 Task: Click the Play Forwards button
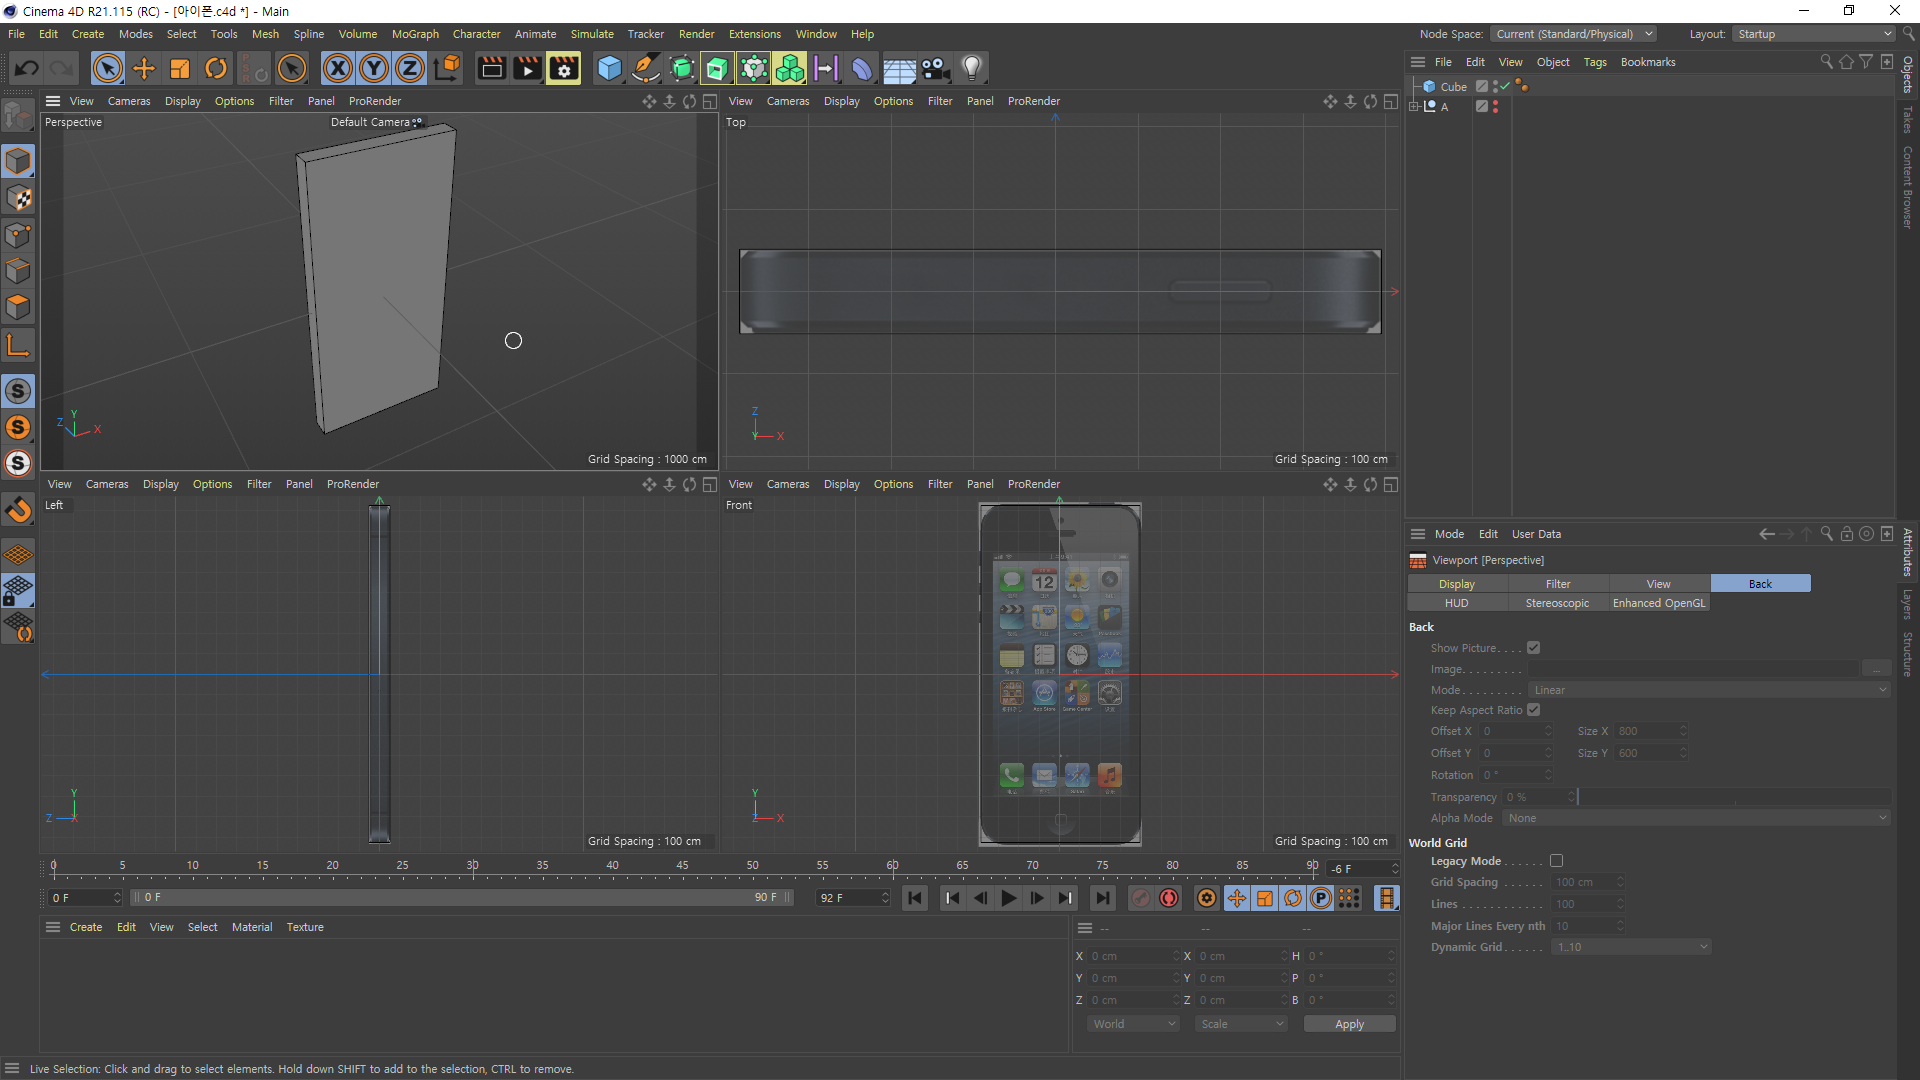point(1008,898)
